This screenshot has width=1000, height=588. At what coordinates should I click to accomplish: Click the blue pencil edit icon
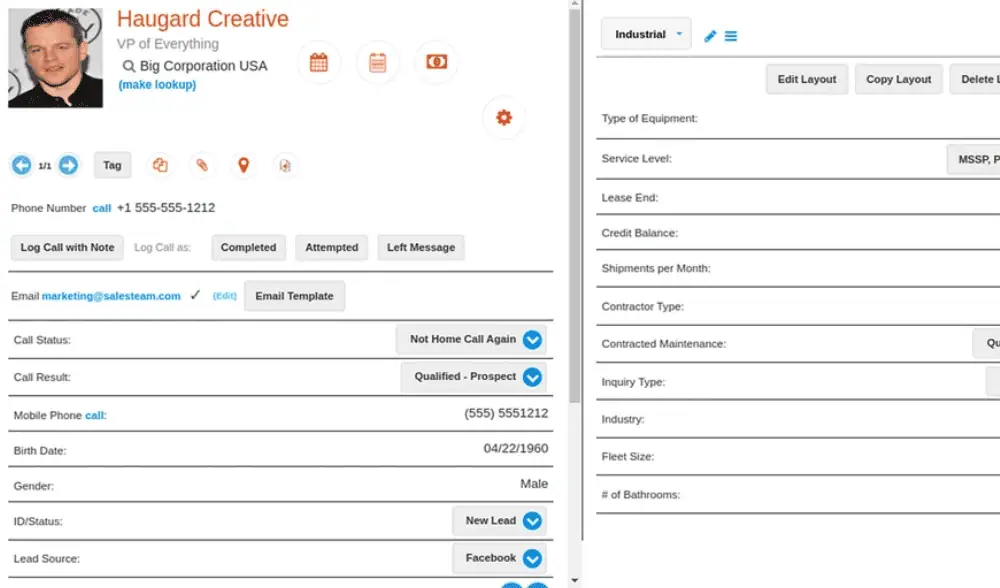pos(710,36)
